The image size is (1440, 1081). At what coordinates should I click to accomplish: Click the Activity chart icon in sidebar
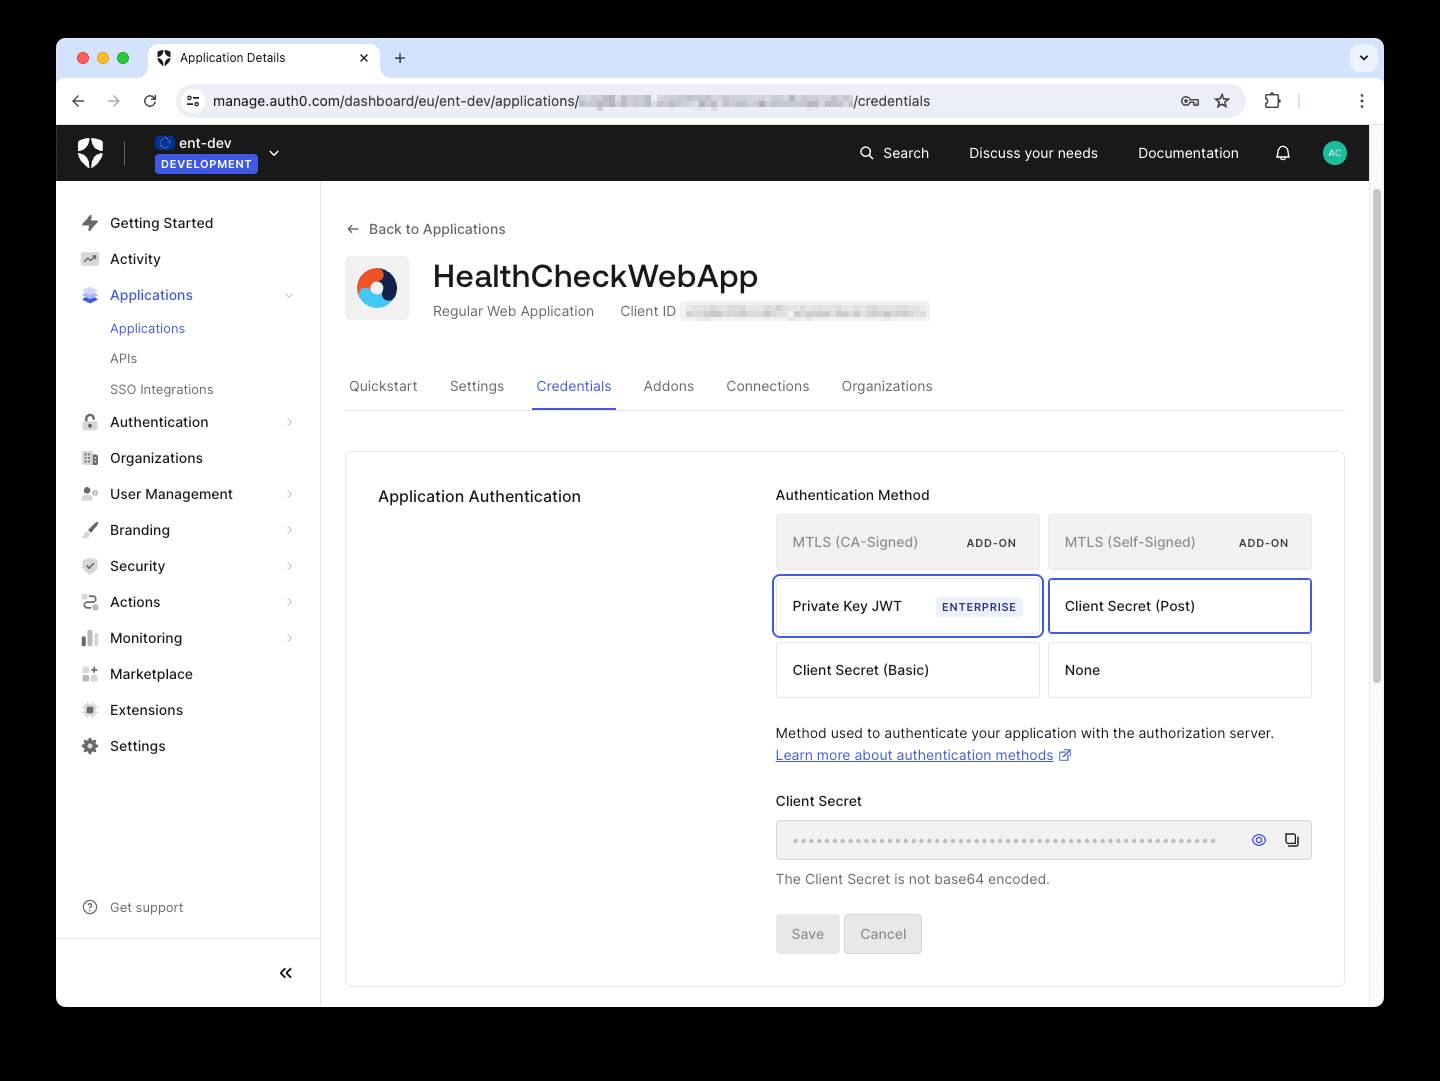coord(90,259)
